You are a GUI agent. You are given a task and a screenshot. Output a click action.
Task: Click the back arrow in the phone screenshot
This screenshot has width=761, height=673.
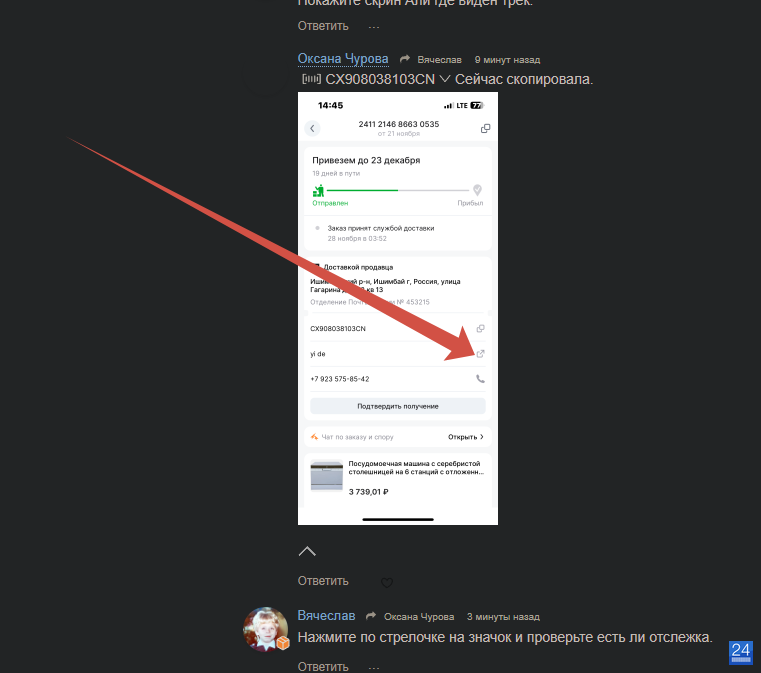[x=312, y=128]
